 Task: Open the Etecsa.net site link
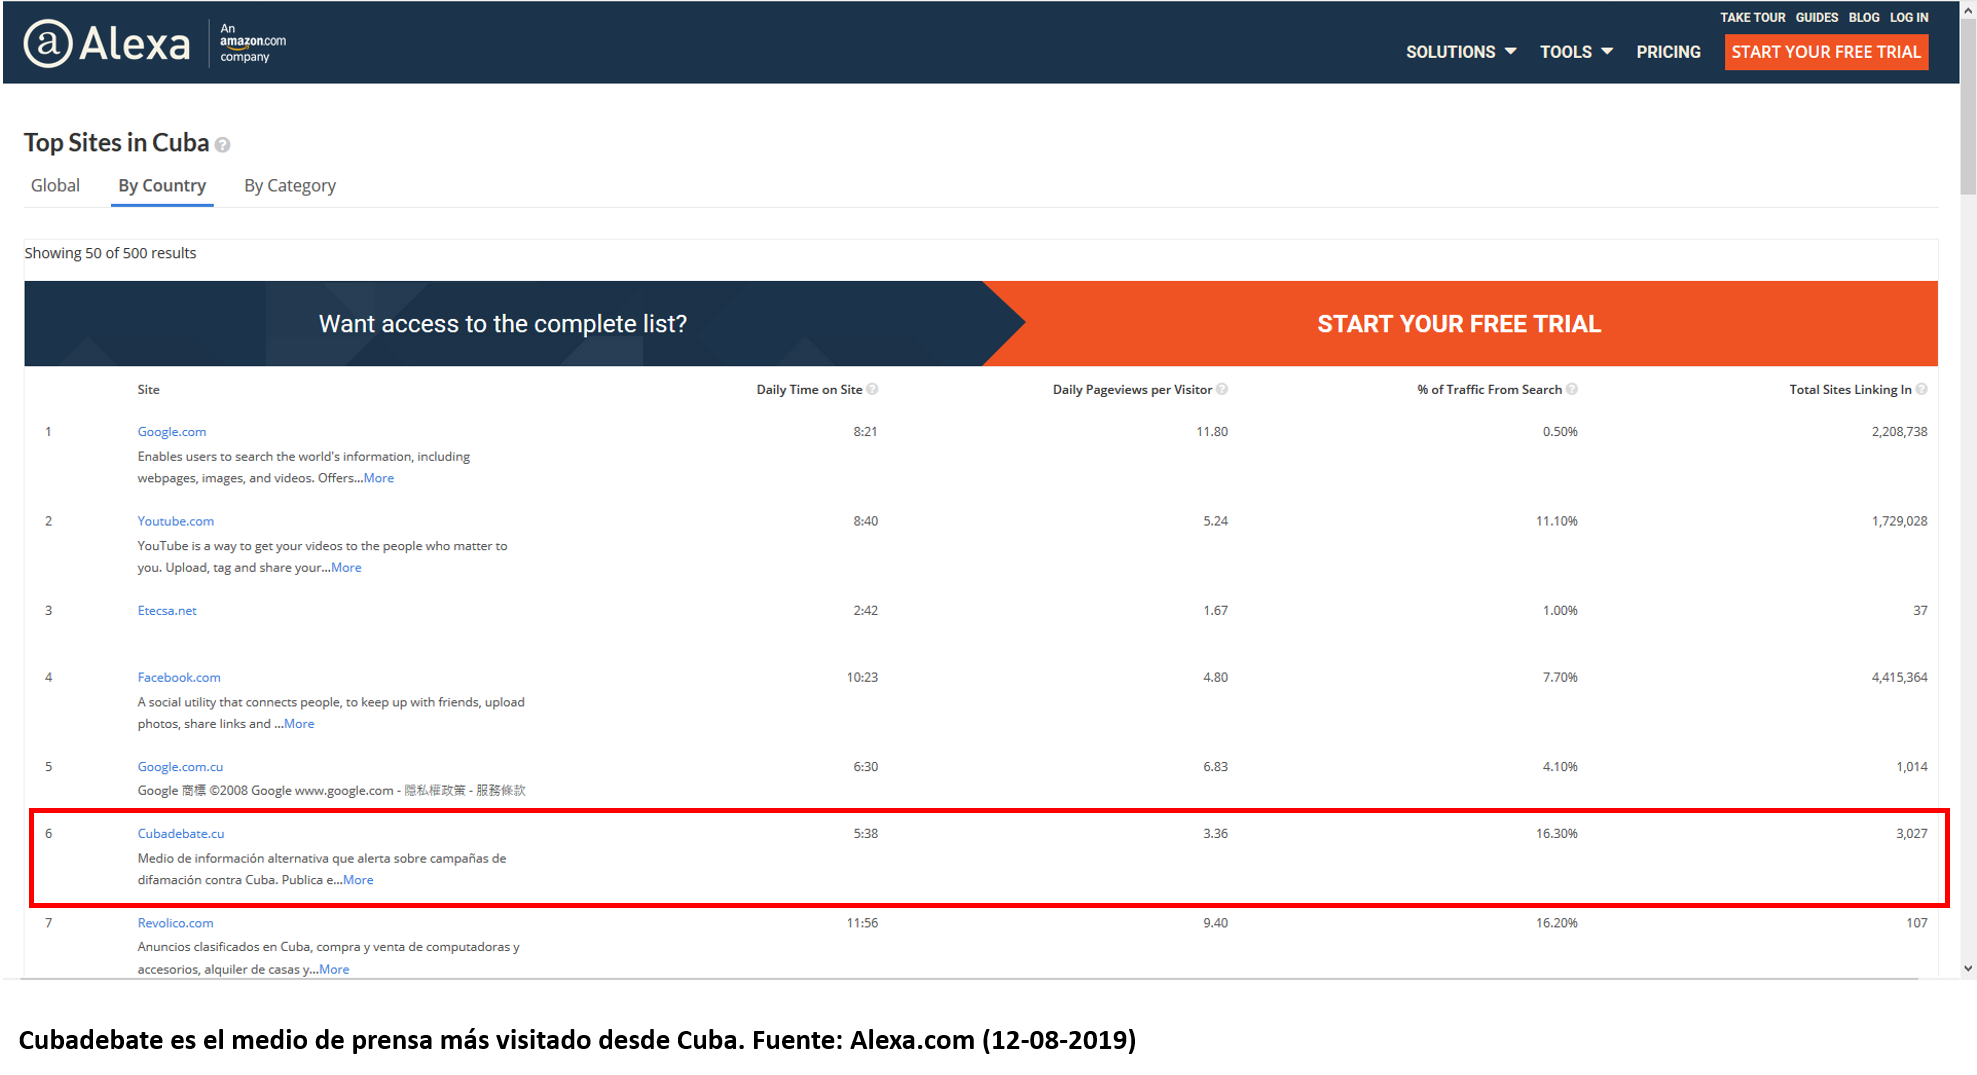(167, 611)
